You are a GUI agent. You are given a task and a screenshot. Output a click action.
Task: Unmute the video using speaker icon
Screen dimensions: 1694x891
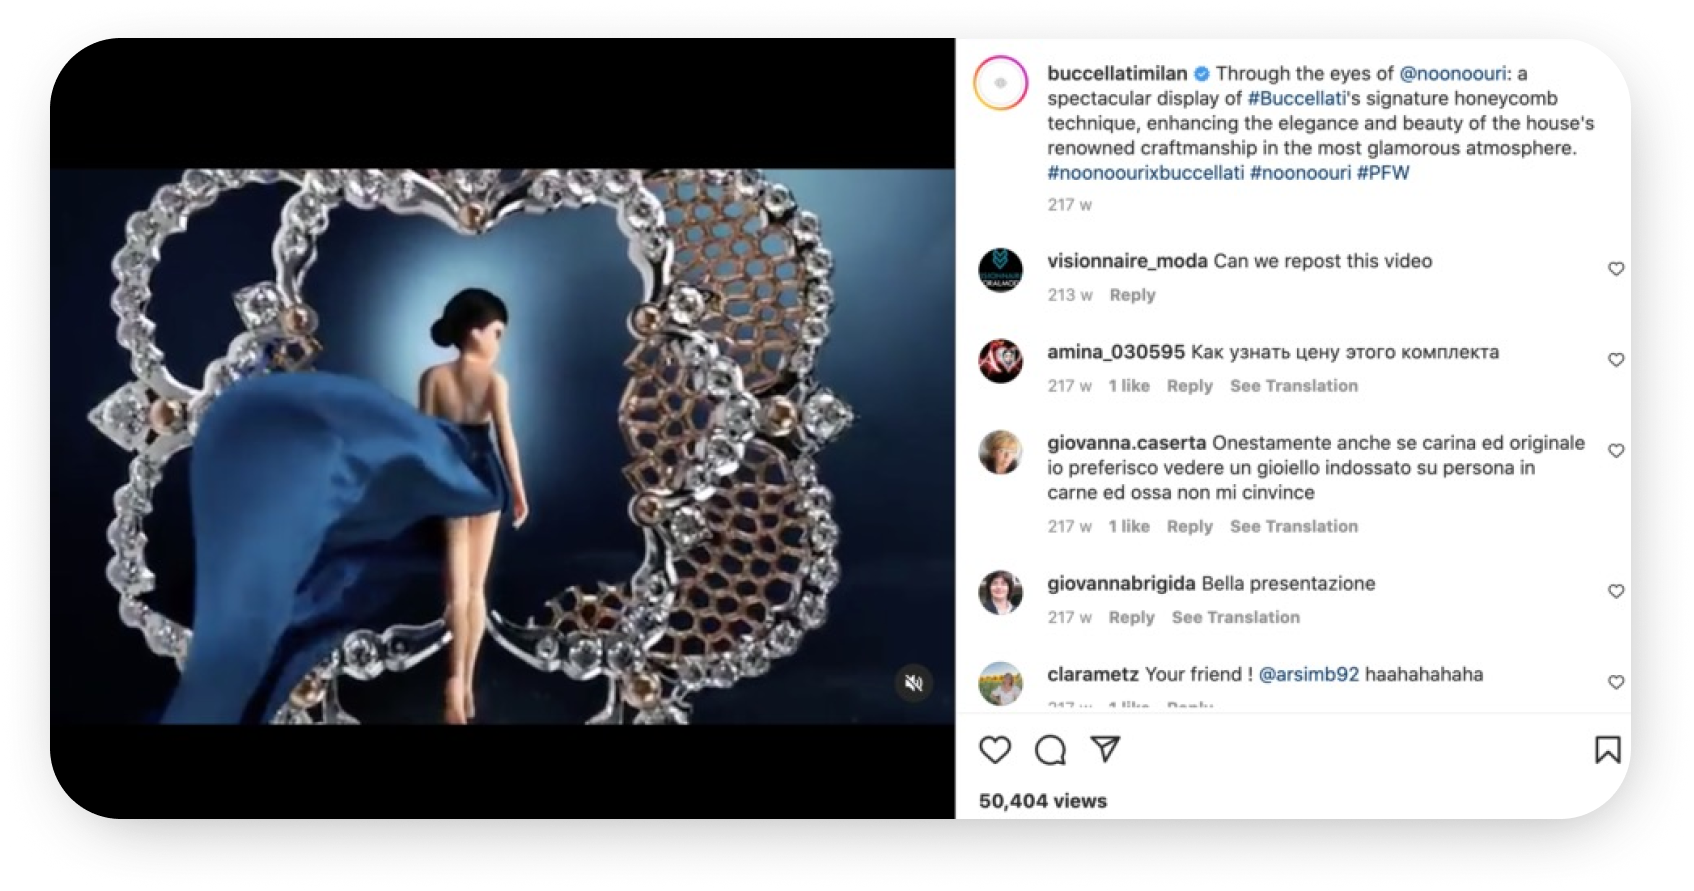[x=913, y=683]
